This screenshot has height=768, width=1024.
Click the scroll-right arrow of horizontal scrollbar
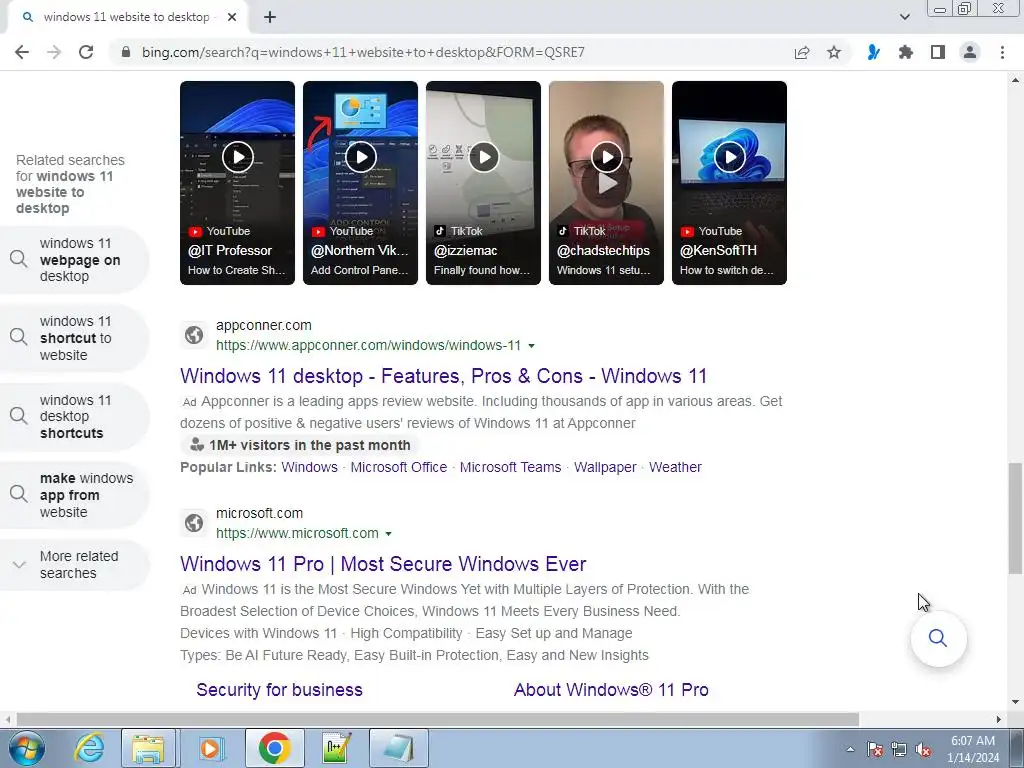coord(999,719)
